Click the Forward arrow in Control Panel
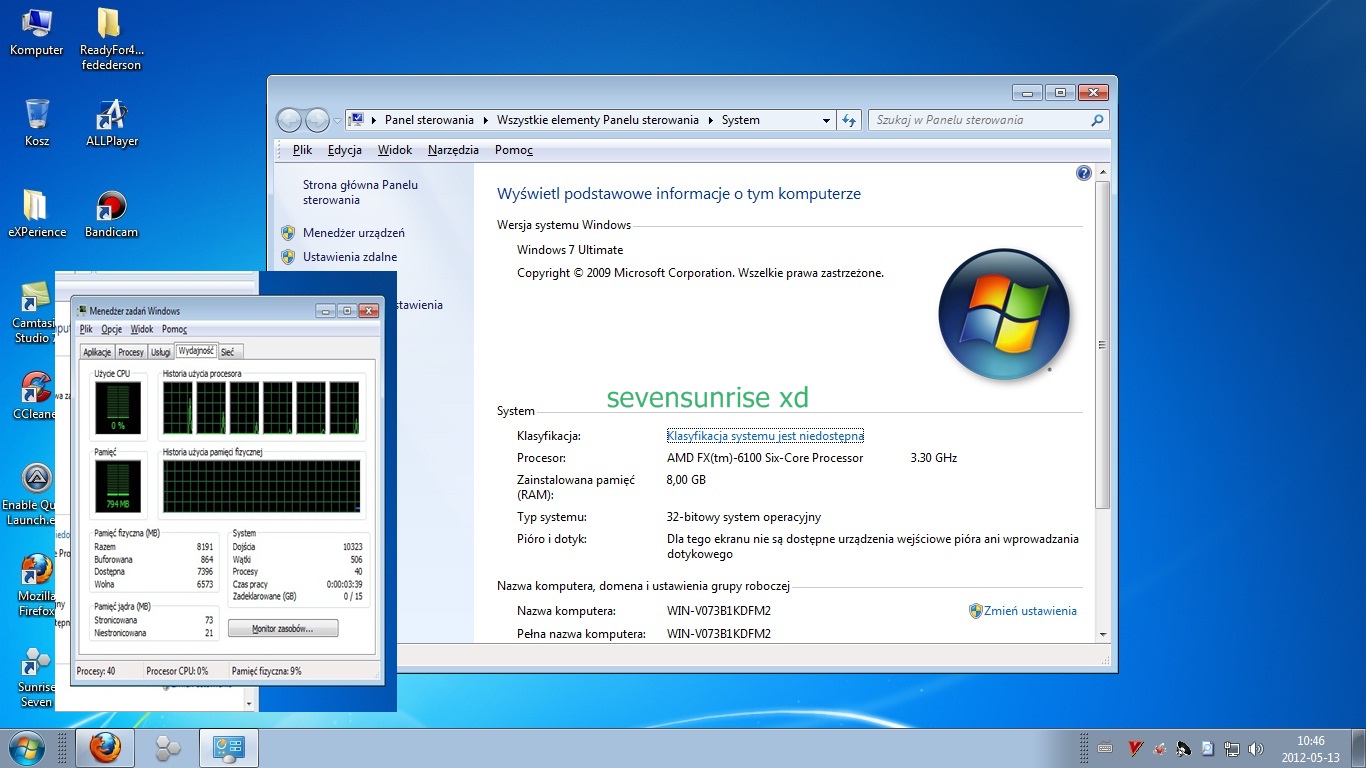Screen dimensions: 1366x768 pos(317,120)
